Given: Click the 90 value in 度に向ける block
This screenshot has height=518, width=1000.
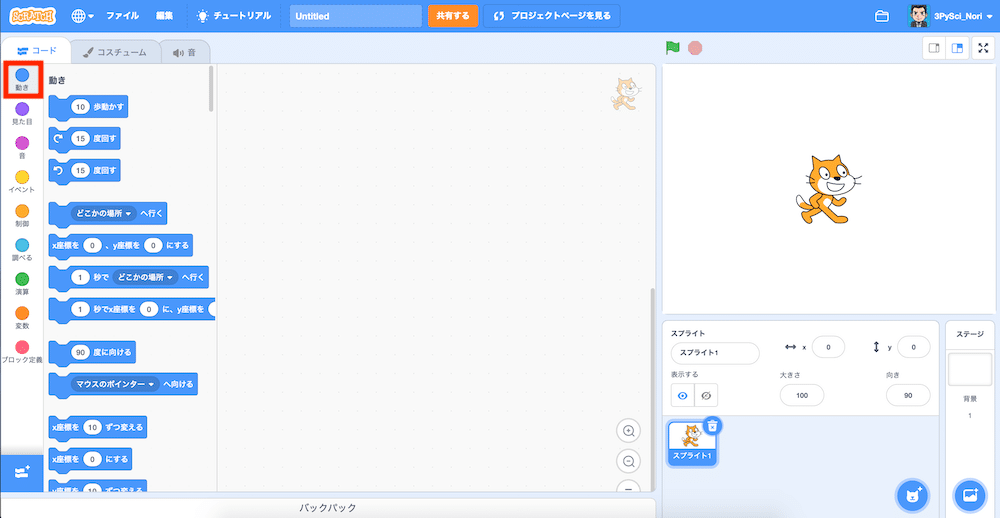Looking at the screenshot, I should 80,352.
